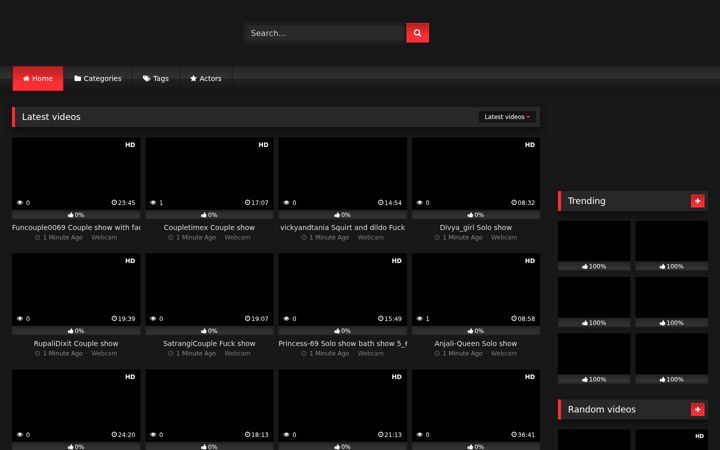Viewport: 720px width, 450px height.
Task: Click the plus button in Trending header
Action: (x=698, y=201)
